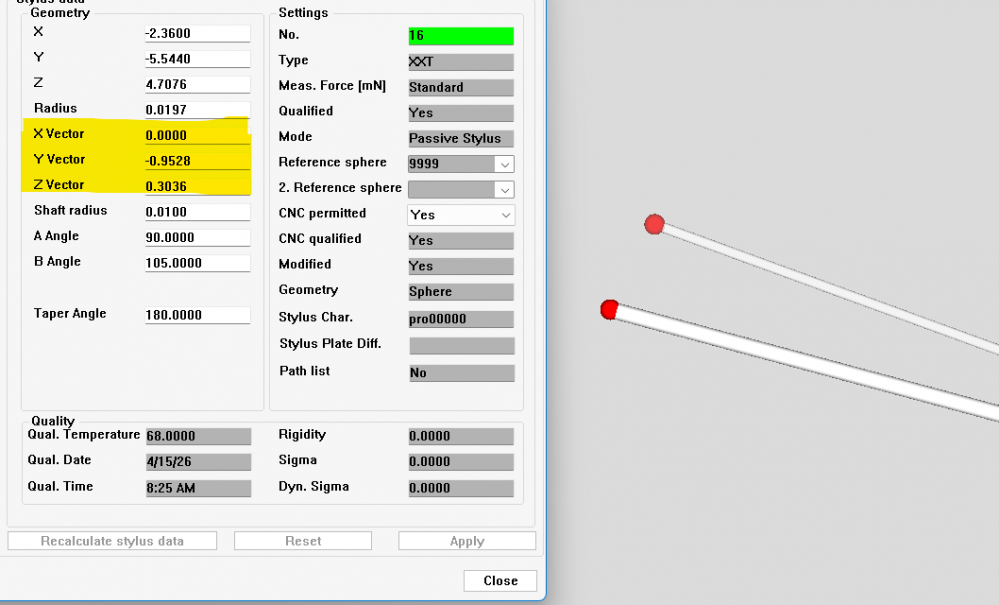Click the B Angle input field

point(197,263)
